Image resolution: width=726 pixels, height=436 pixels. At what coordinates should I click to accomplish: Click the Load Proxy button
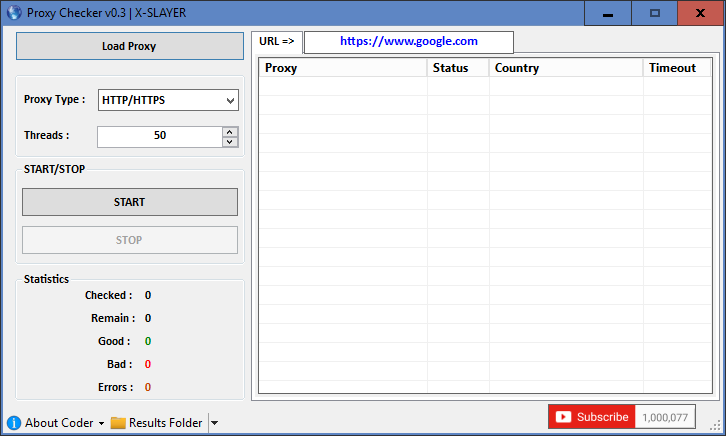tap(130, 46)
